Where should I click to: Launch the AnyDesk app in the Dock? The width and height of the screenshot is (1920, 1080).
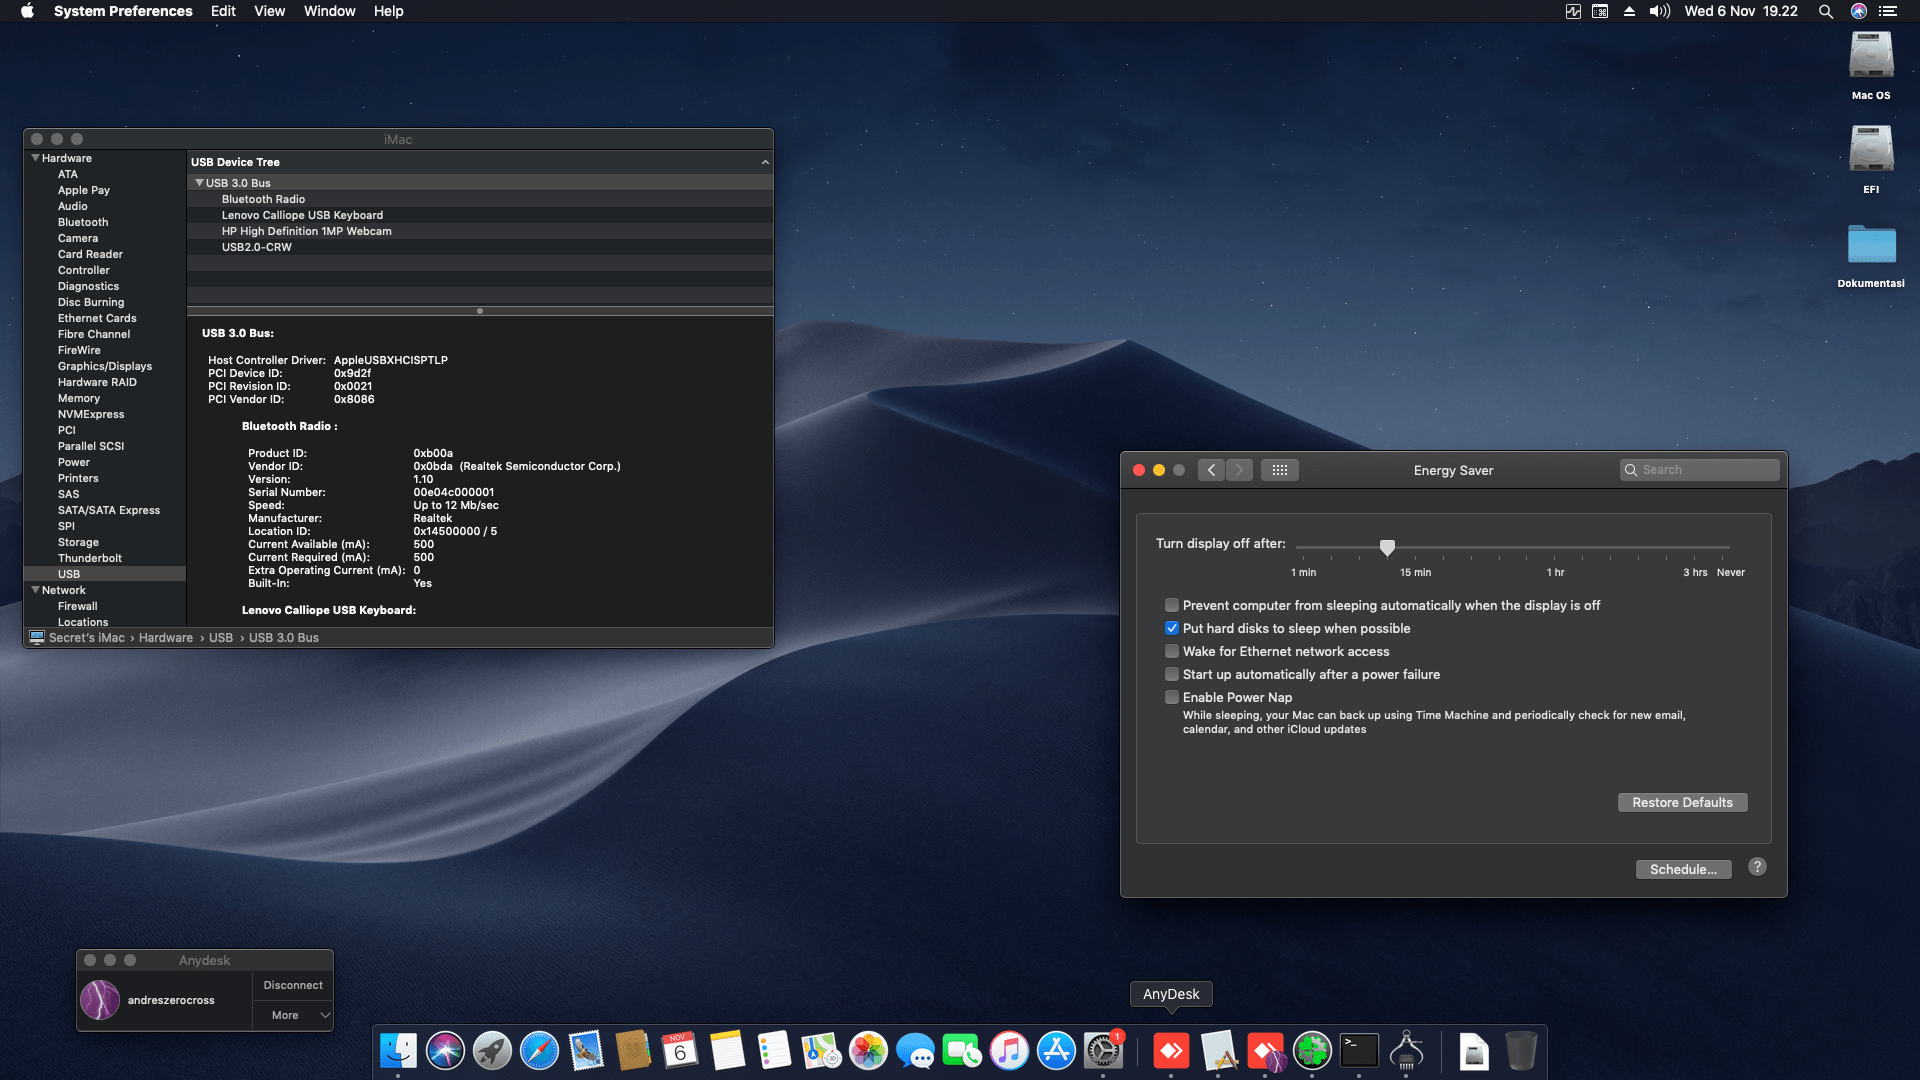pos(1172,1051)
